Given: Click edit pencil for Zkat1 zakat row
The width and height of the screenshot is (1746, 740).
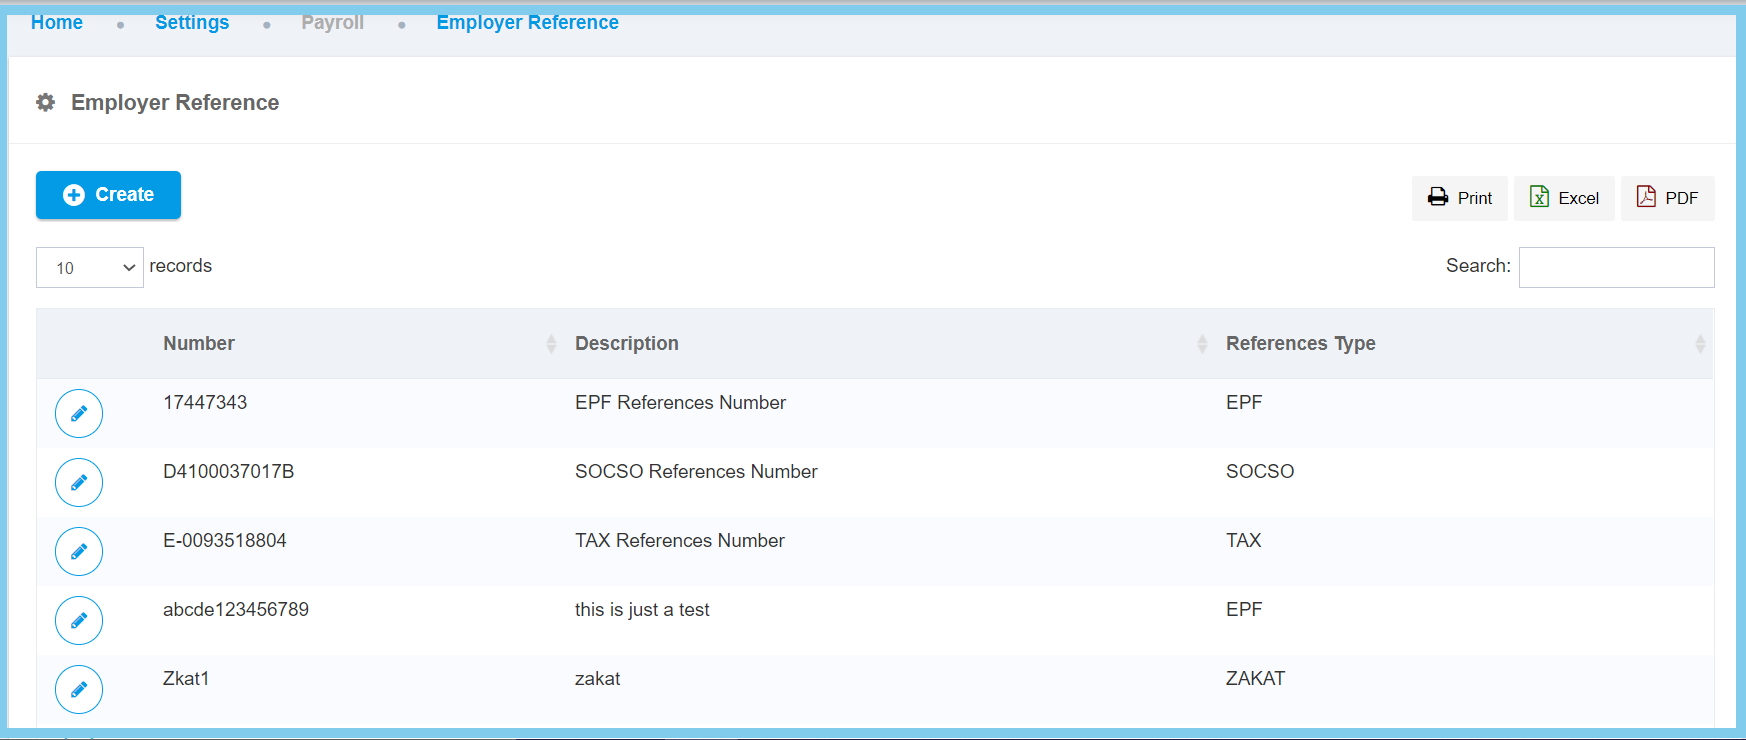Looking at the screenshot, I should 79,689.
